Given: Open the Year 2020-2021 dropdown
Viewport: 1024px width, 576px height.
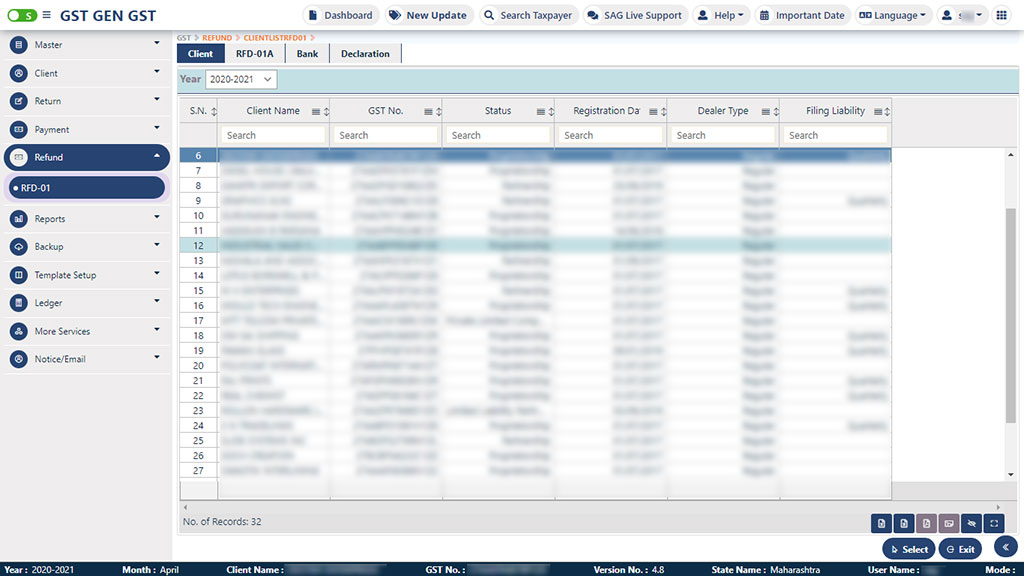Looking at the screenshot, I should (x=240, y=79).
